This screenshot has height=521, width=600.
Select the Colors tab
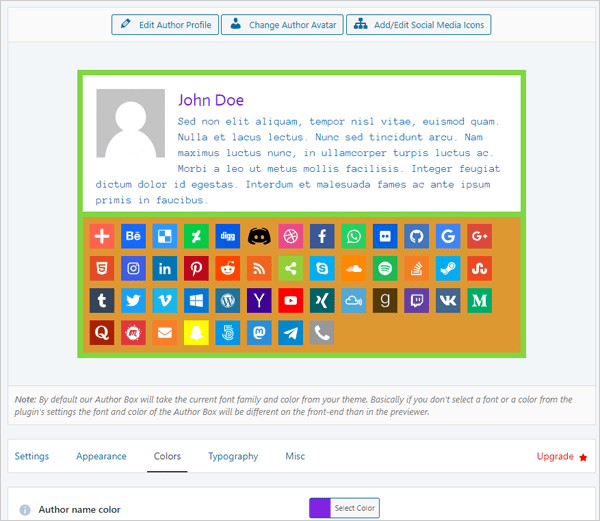(167, 456)
